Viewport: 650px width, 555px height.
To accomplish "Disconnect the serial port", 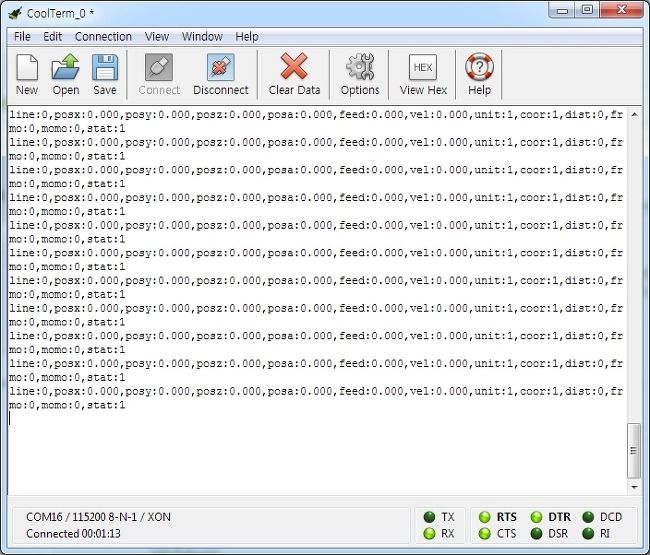I will [x=220, y=67].
